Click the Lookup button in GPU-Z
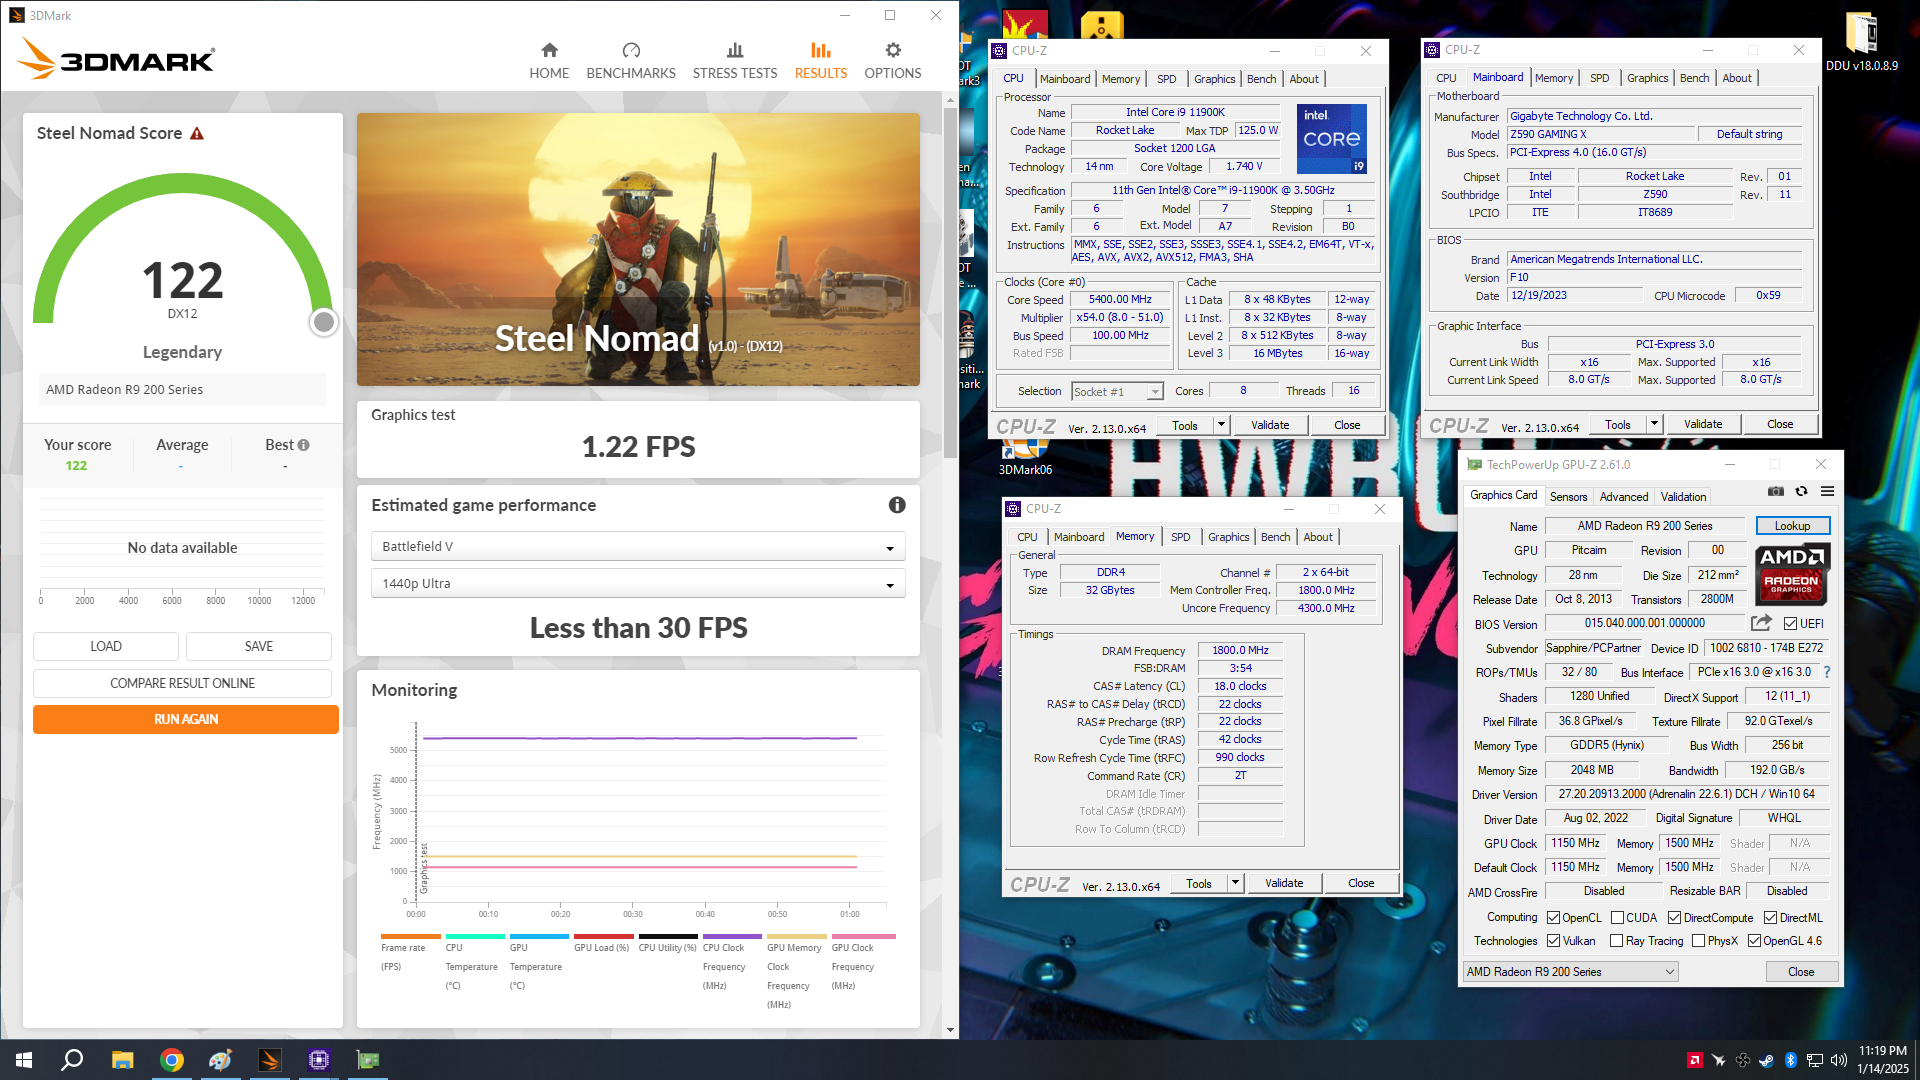Screen dimensions: 1920x1080 point(1792,526)
